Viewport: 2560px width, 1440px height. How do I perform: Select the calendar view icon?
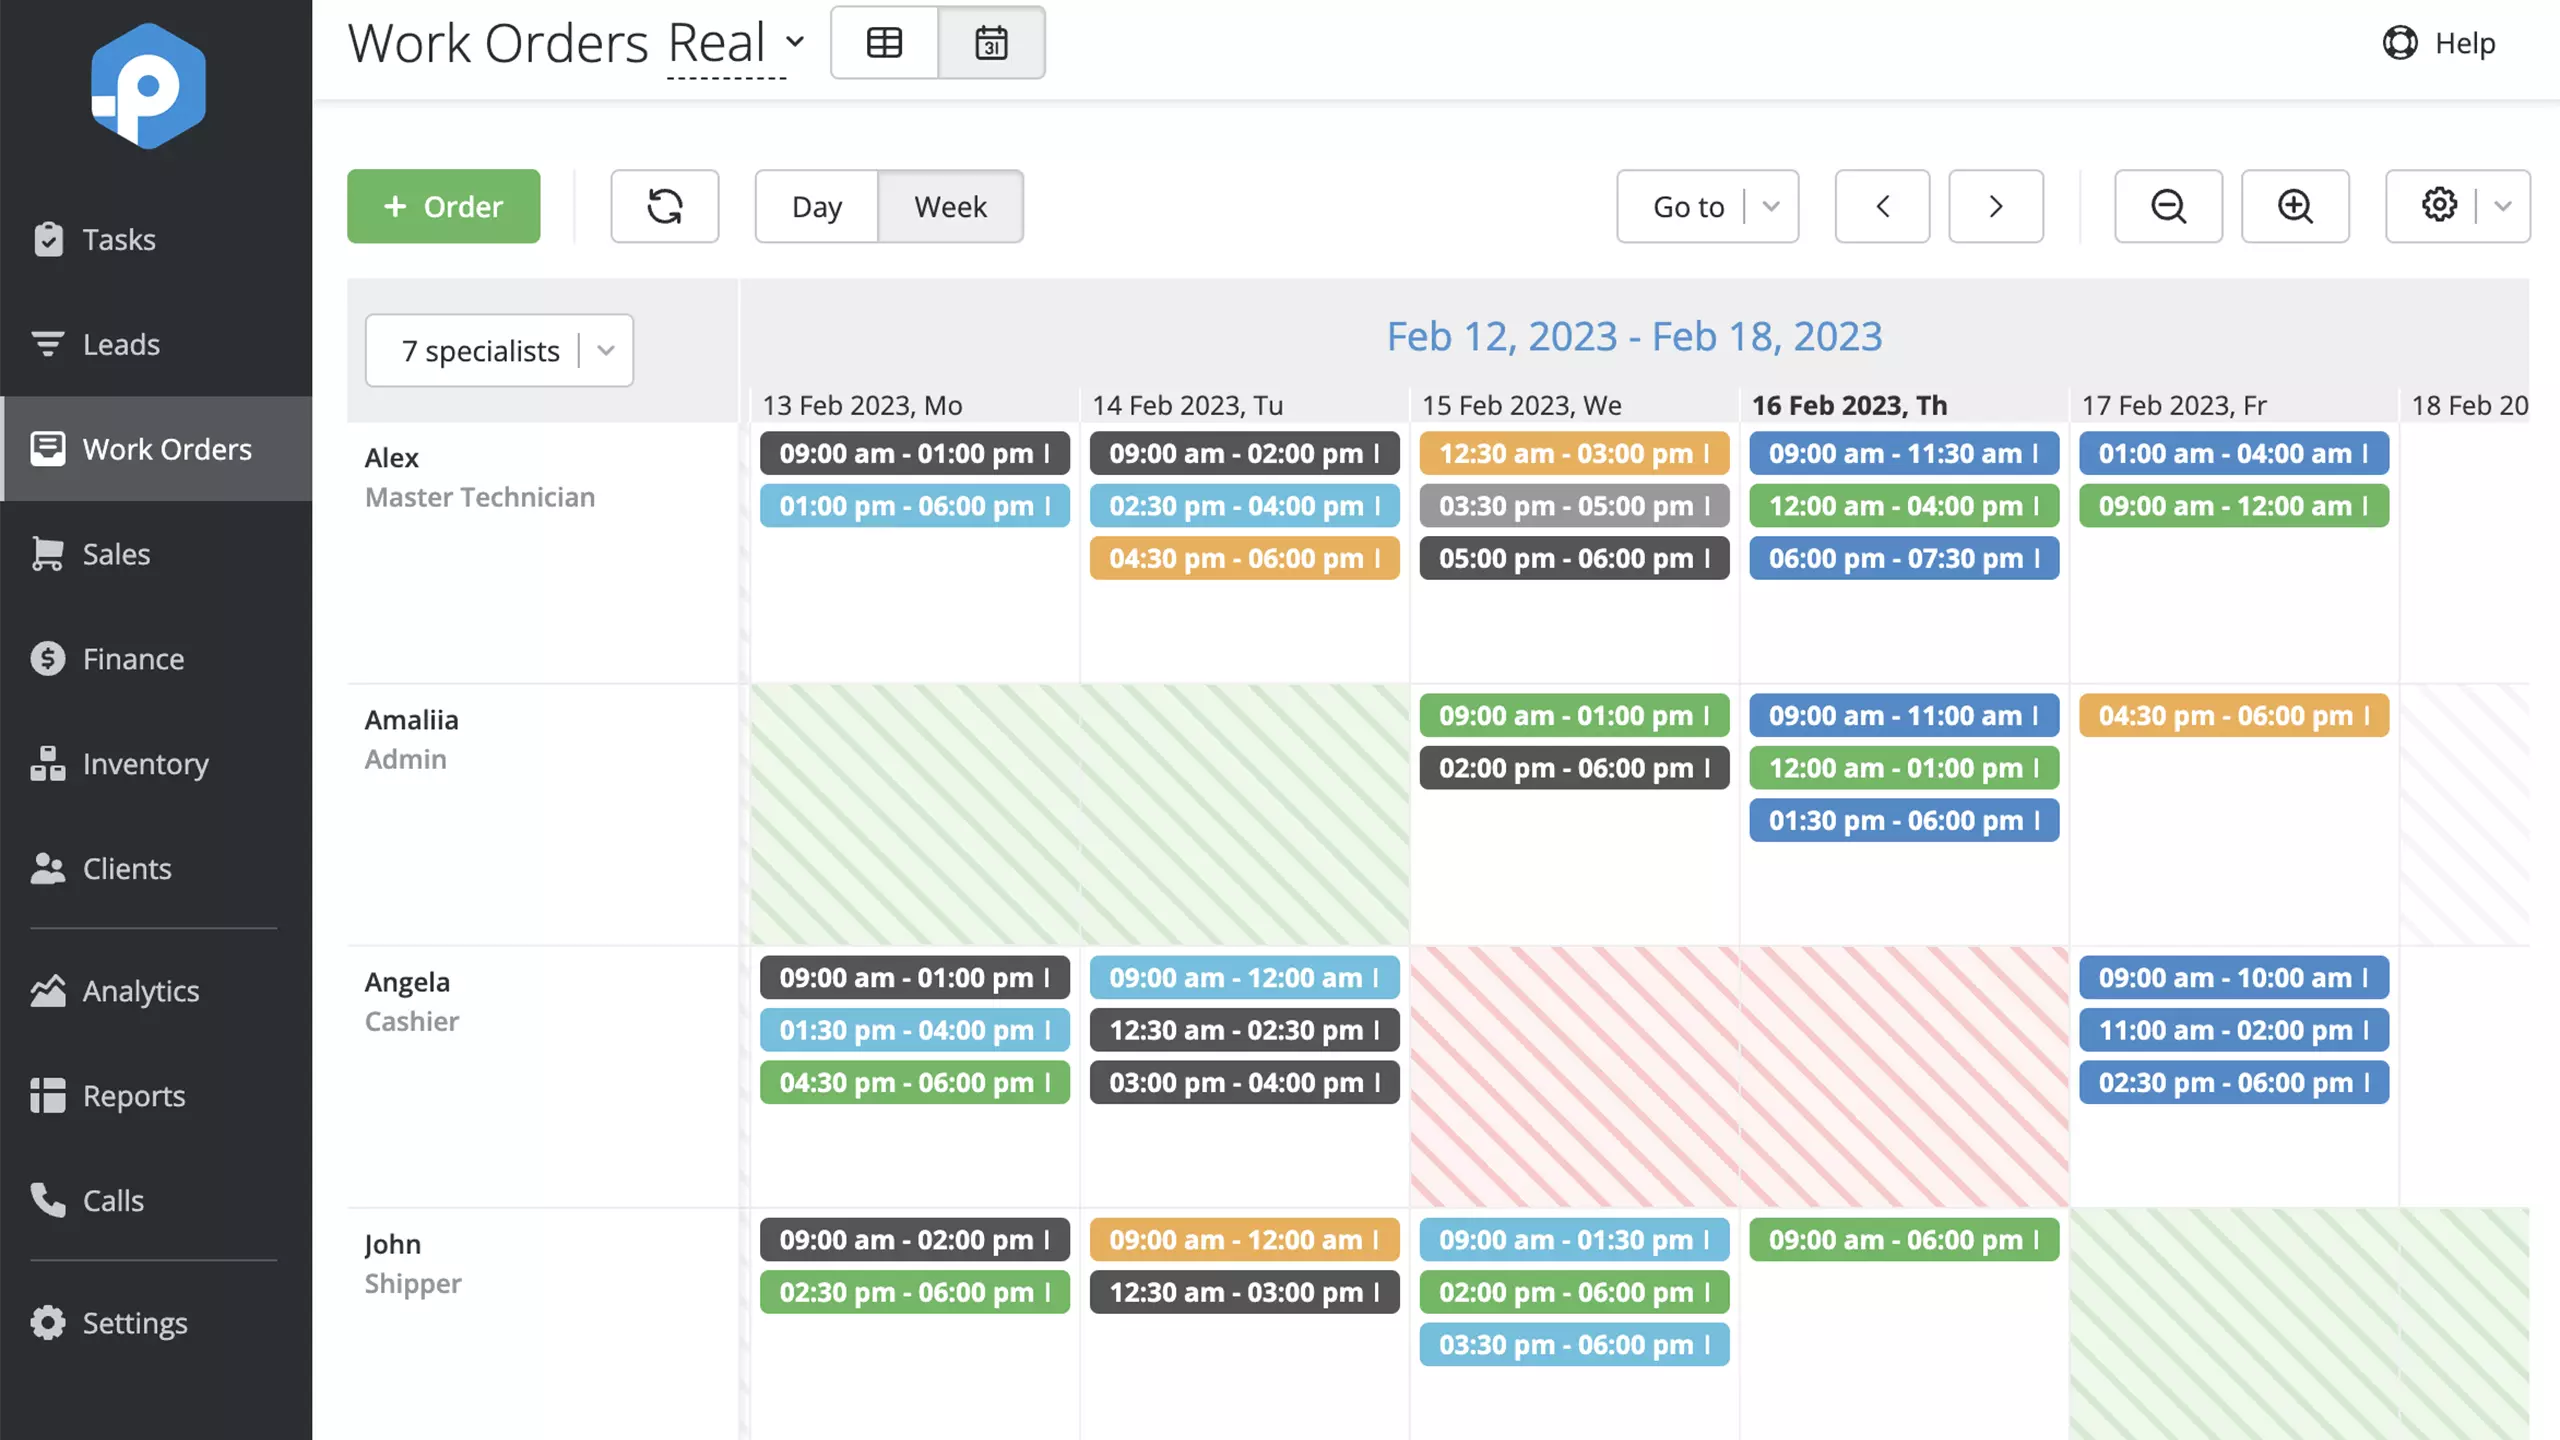pos(990,40)
